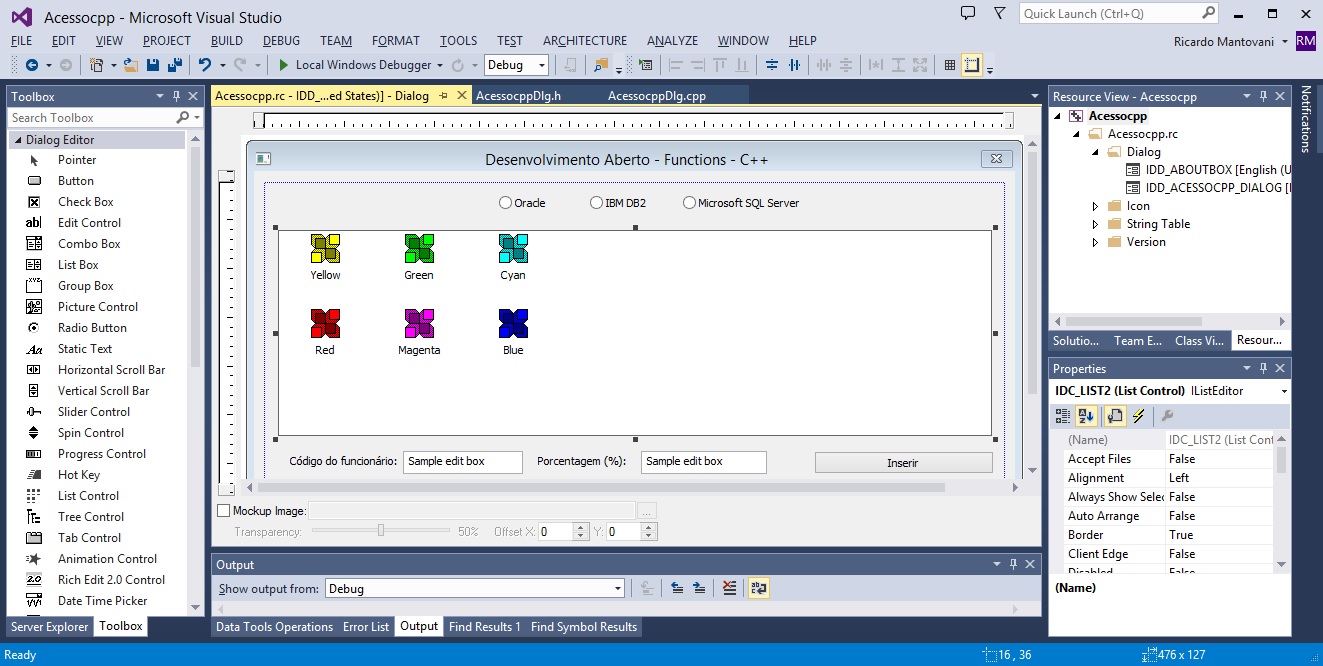
Task: Click the Undo arrow in the toolbar
Action: pos(204,65)
